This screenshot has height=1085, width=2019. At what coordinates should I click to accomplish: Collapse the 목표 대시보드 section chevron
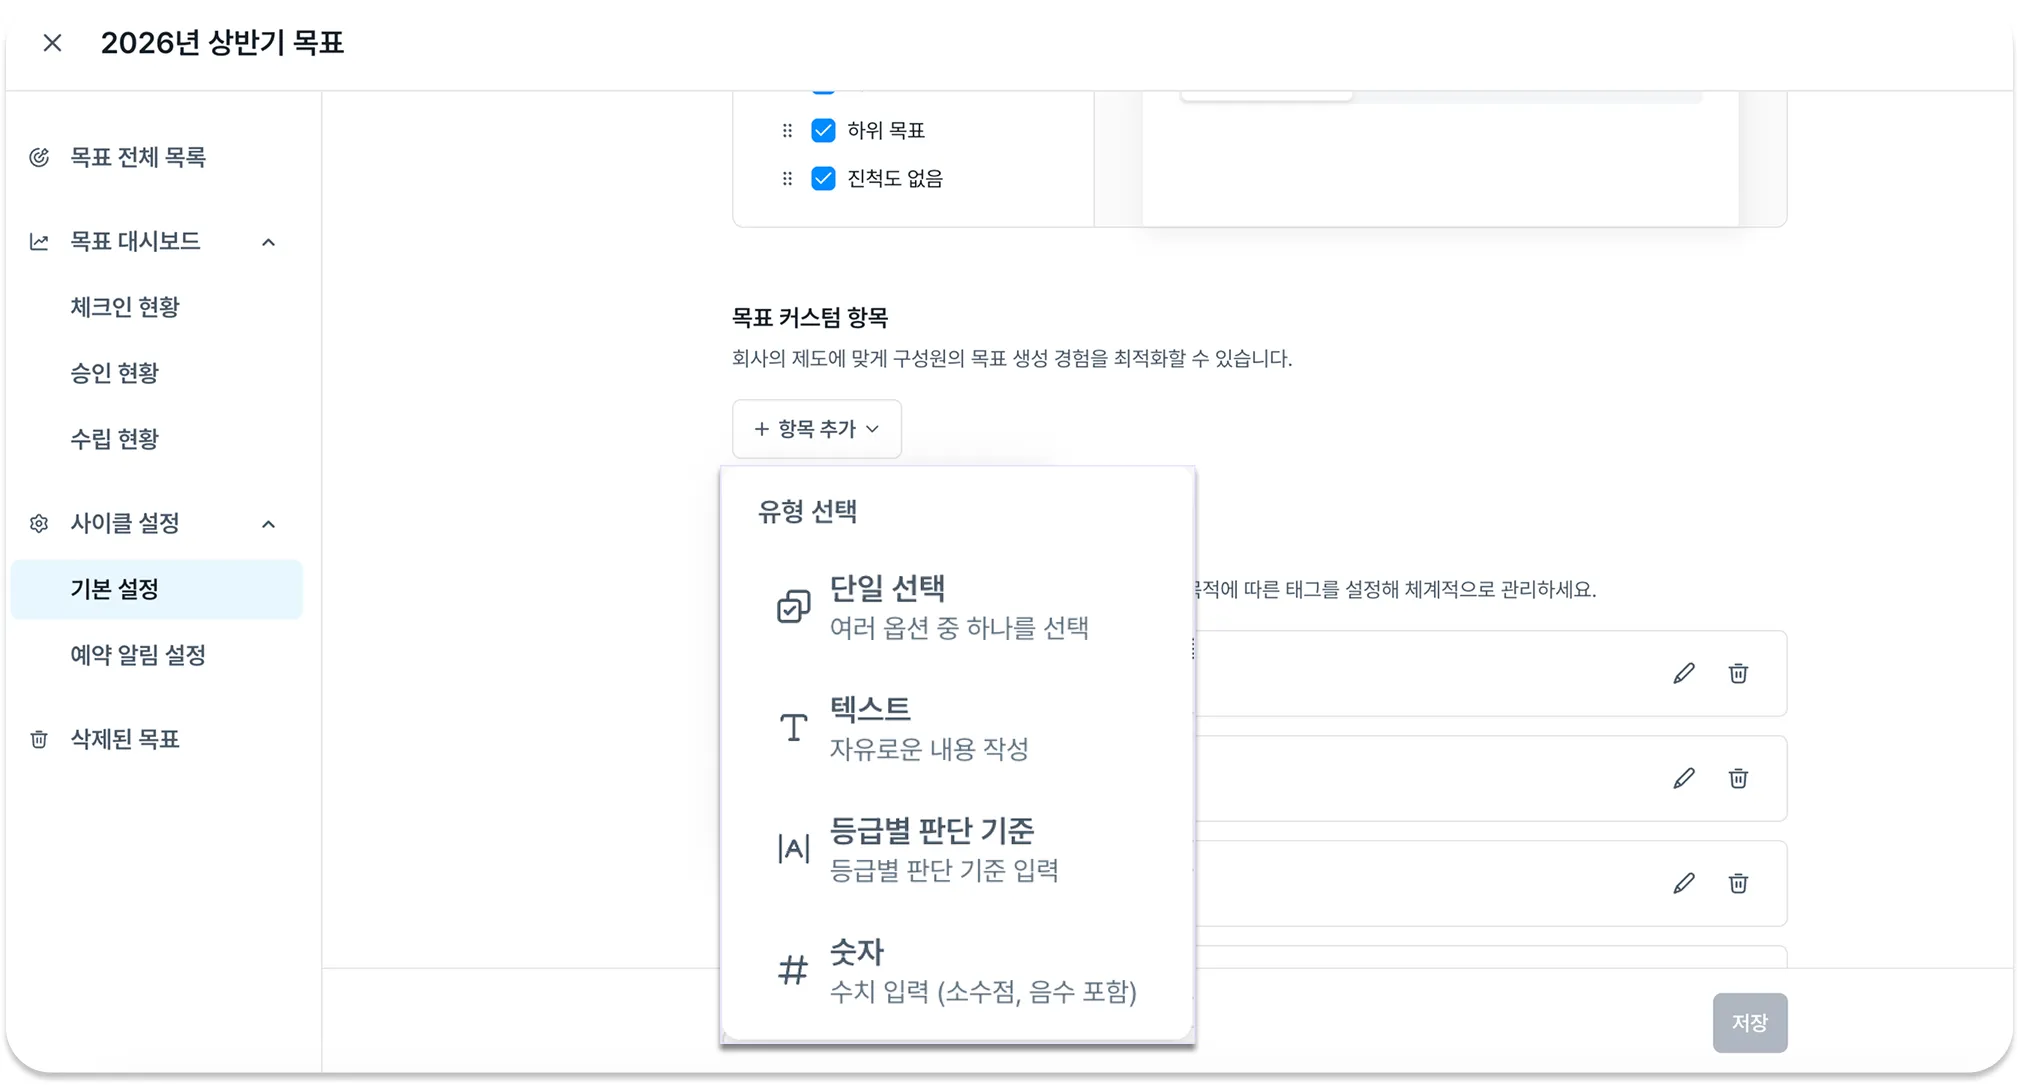point(268,242)
